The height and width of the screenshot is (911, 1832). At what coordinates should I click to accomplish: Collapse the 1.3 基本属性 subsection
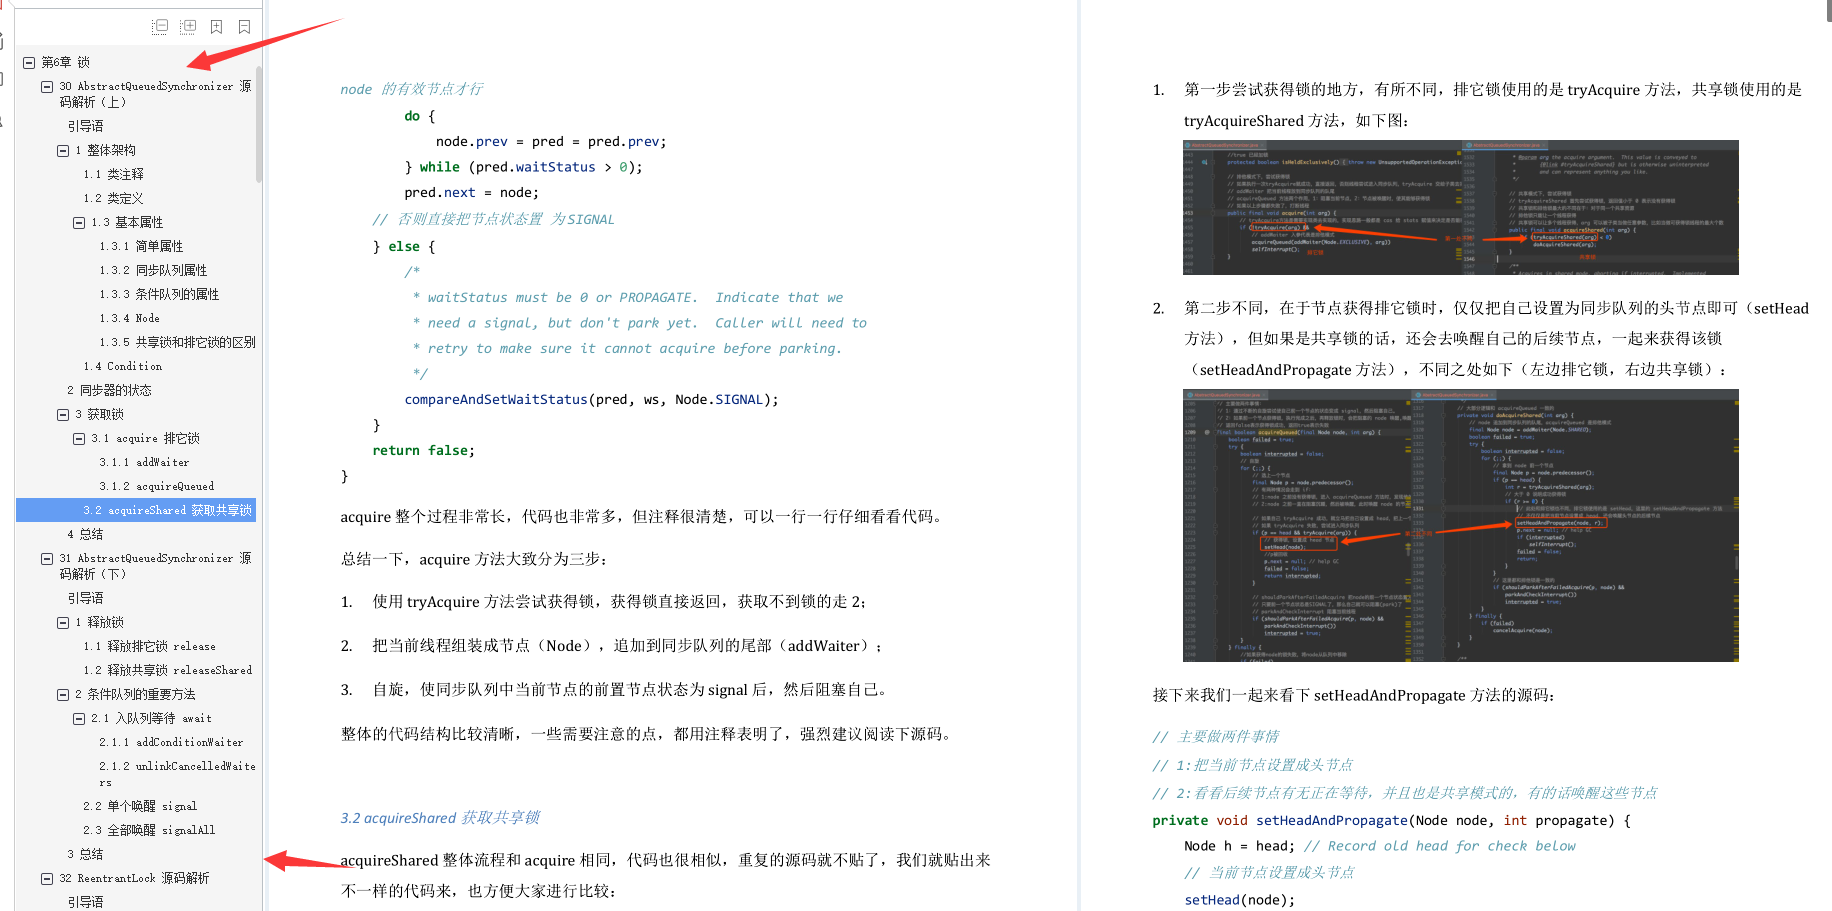pyautogui.click(x=78, y=222)
